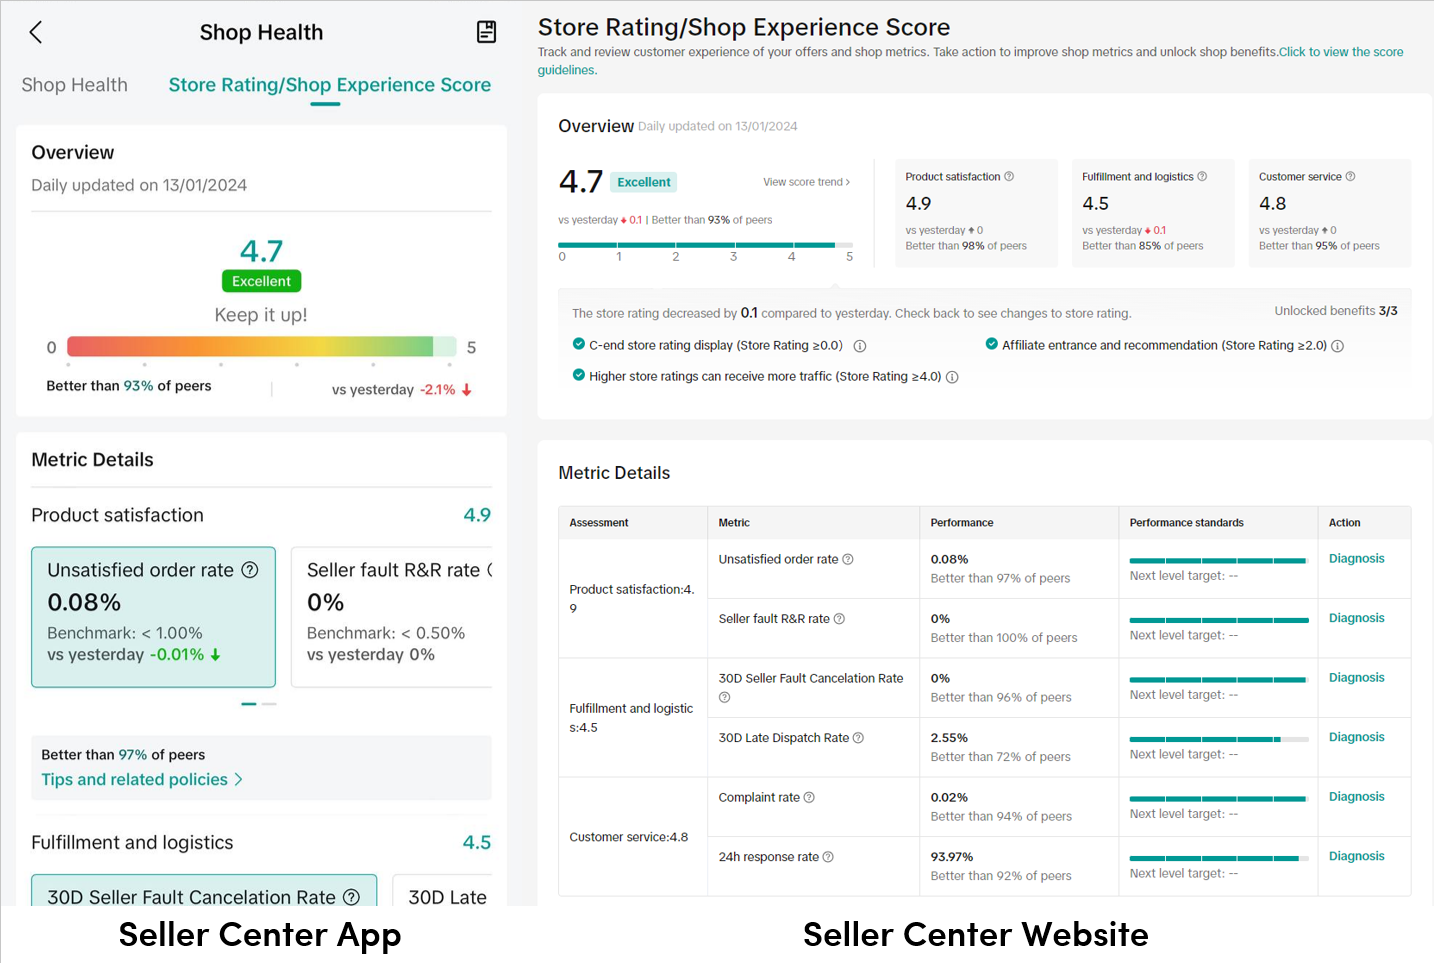Screen dimensions: 1434x963
Task: Expand View score trend
Action: tap(806, 182)
